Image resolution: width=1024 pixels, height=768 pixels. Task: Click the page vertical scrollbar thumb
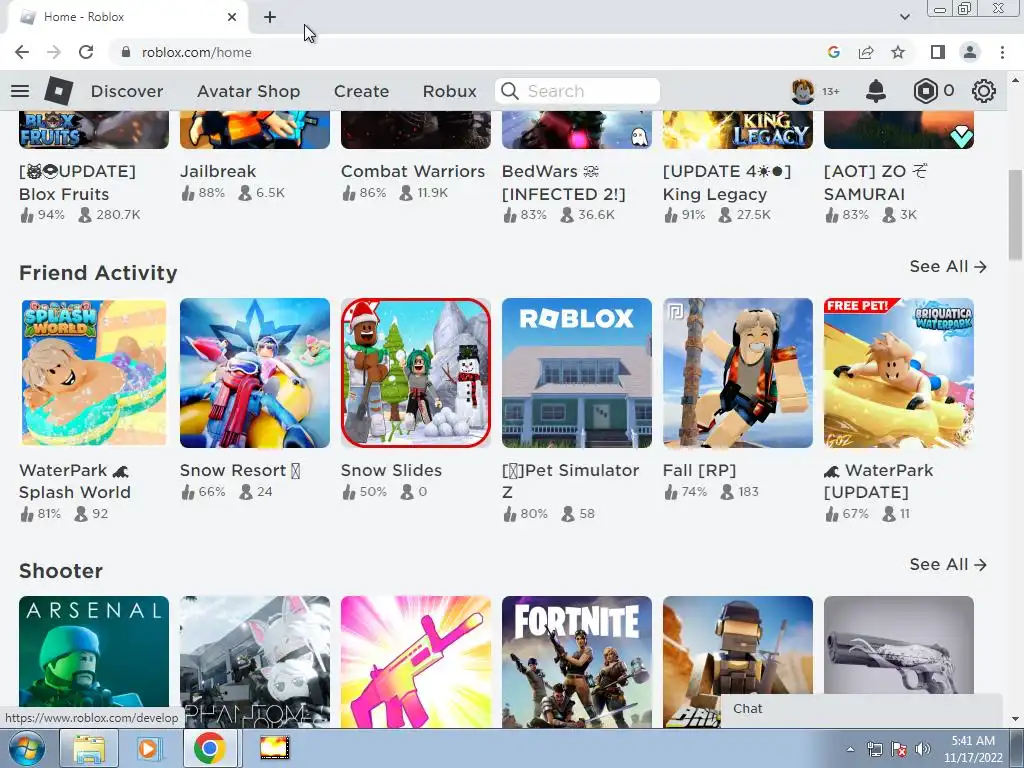[1015, 214]
